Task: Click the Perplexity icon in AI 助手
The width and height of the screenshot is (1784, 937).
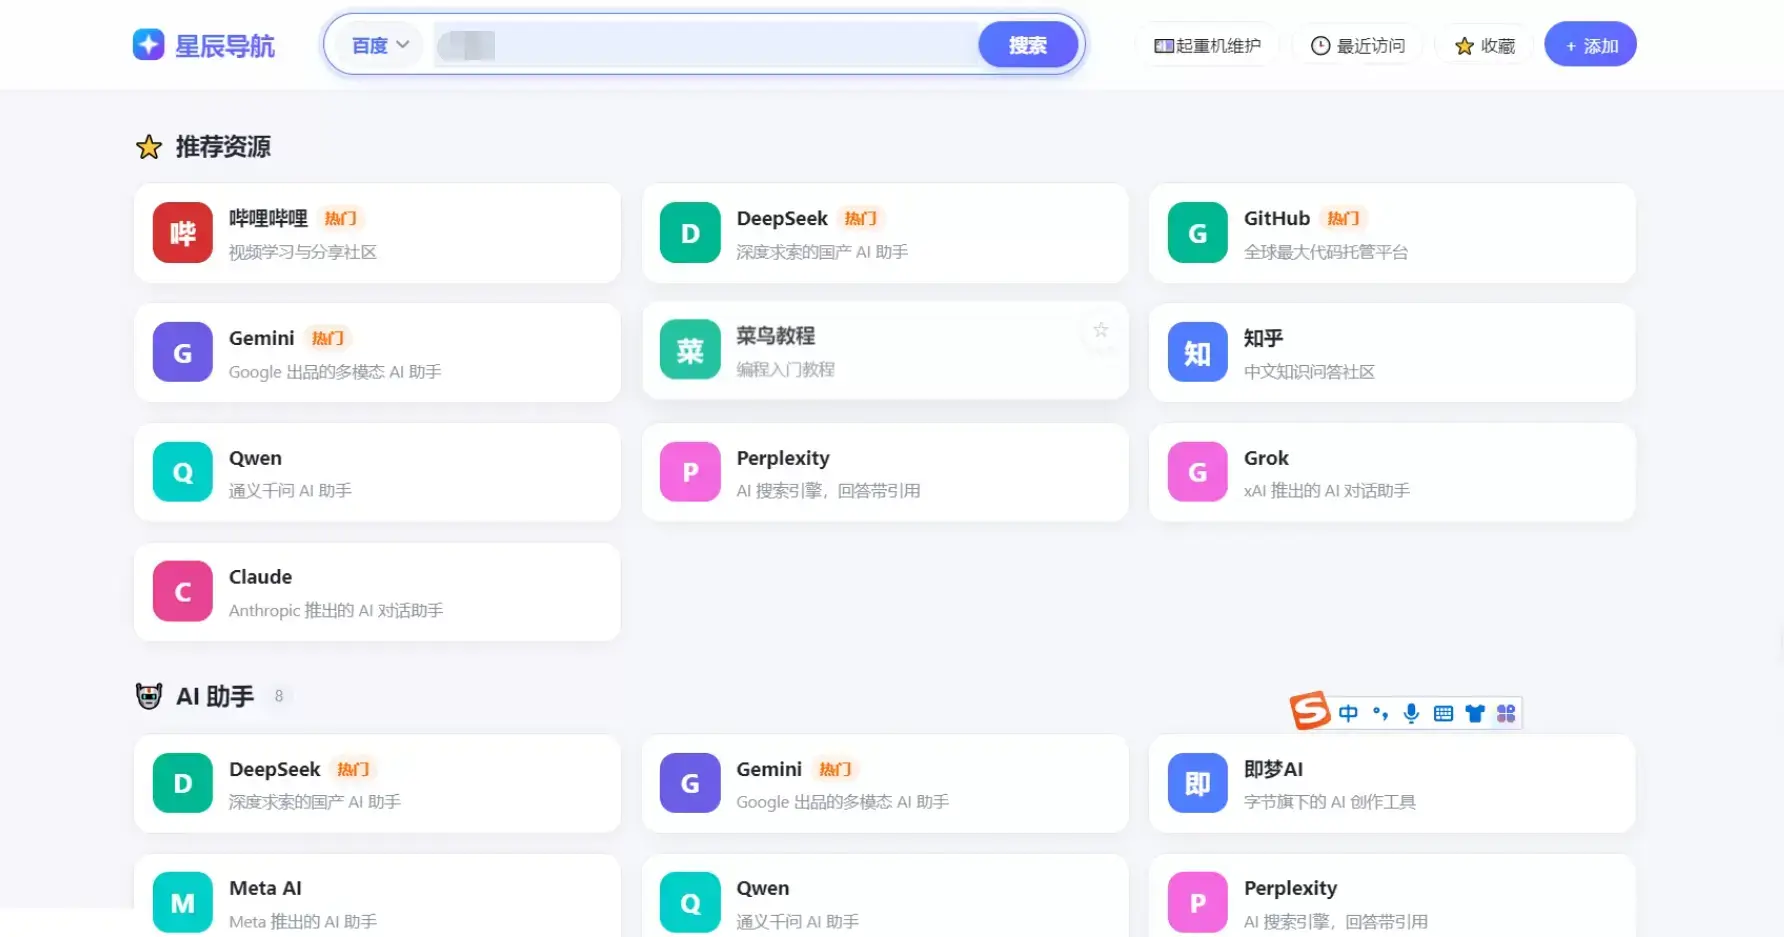Action: click(1197, 902)
